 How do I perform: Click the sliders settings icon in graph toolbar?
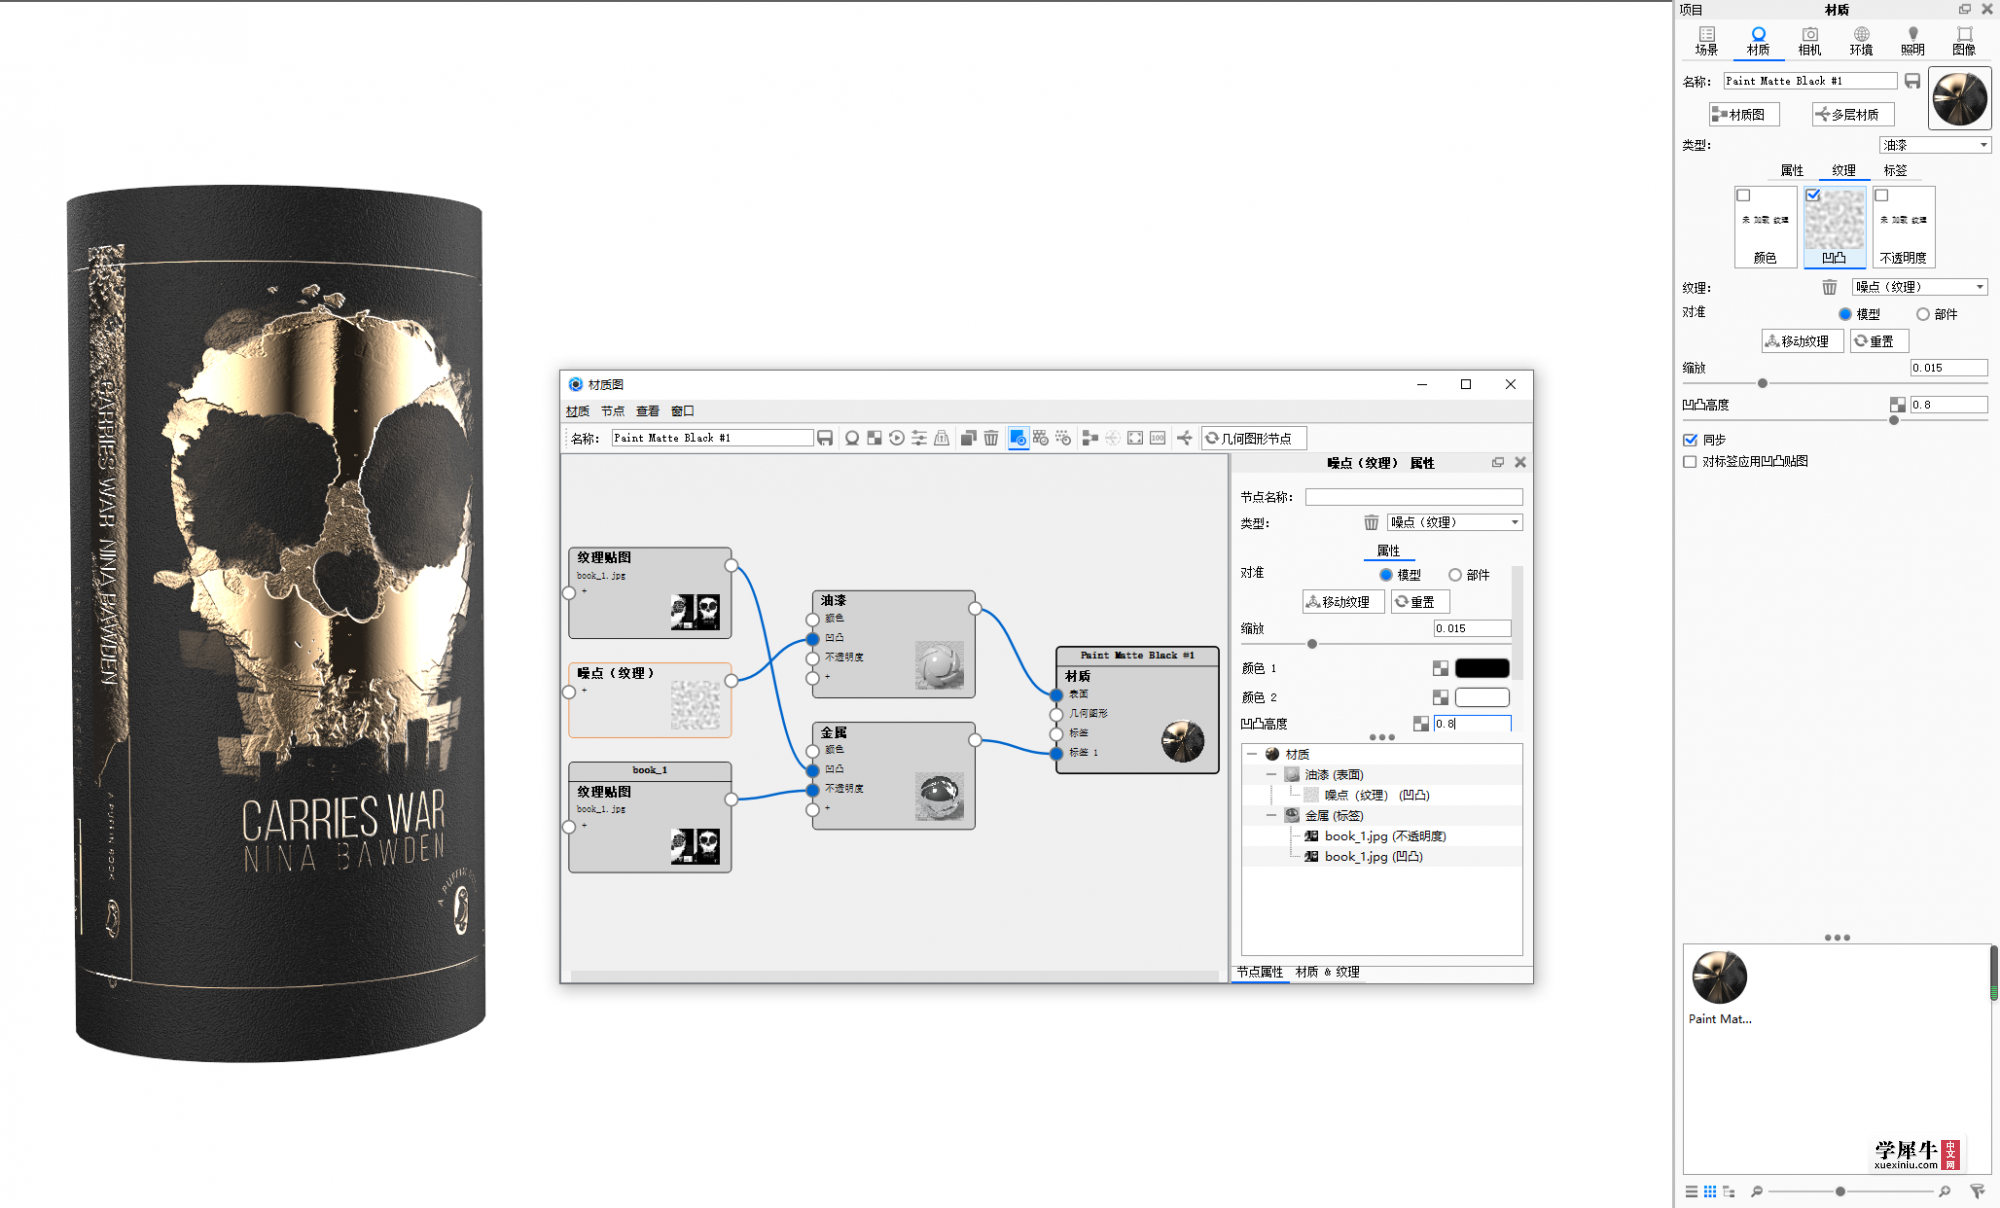click(919, 438)
